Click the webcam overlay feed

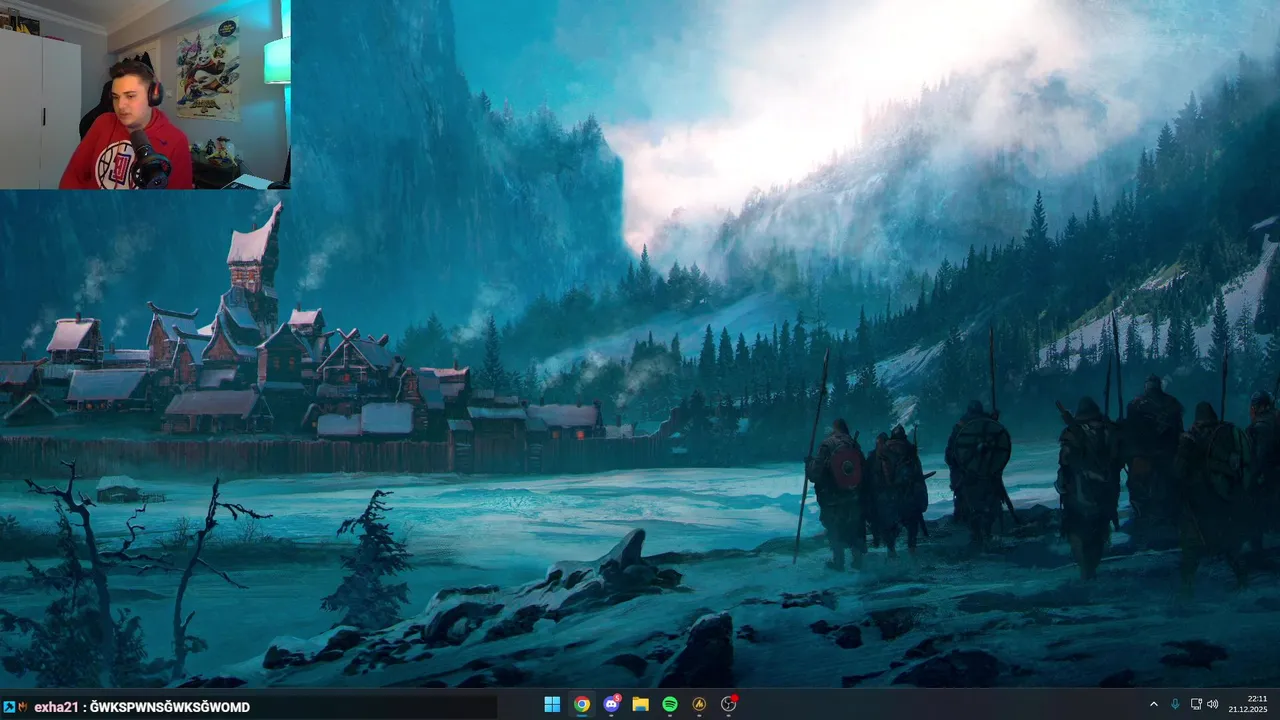point(145,94)
